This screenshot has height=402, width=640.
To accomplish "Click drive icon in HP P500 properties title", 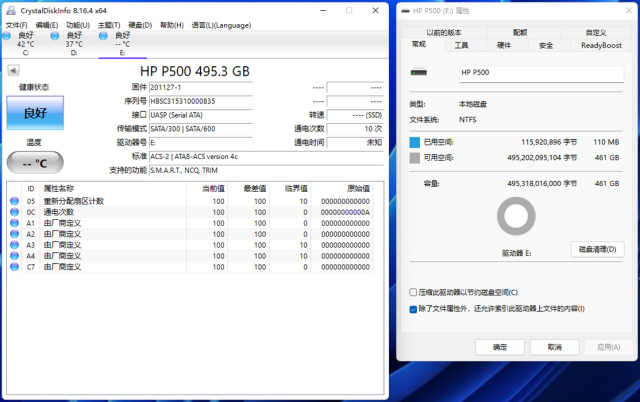I will pyautogui.click(x=405, y=11).
